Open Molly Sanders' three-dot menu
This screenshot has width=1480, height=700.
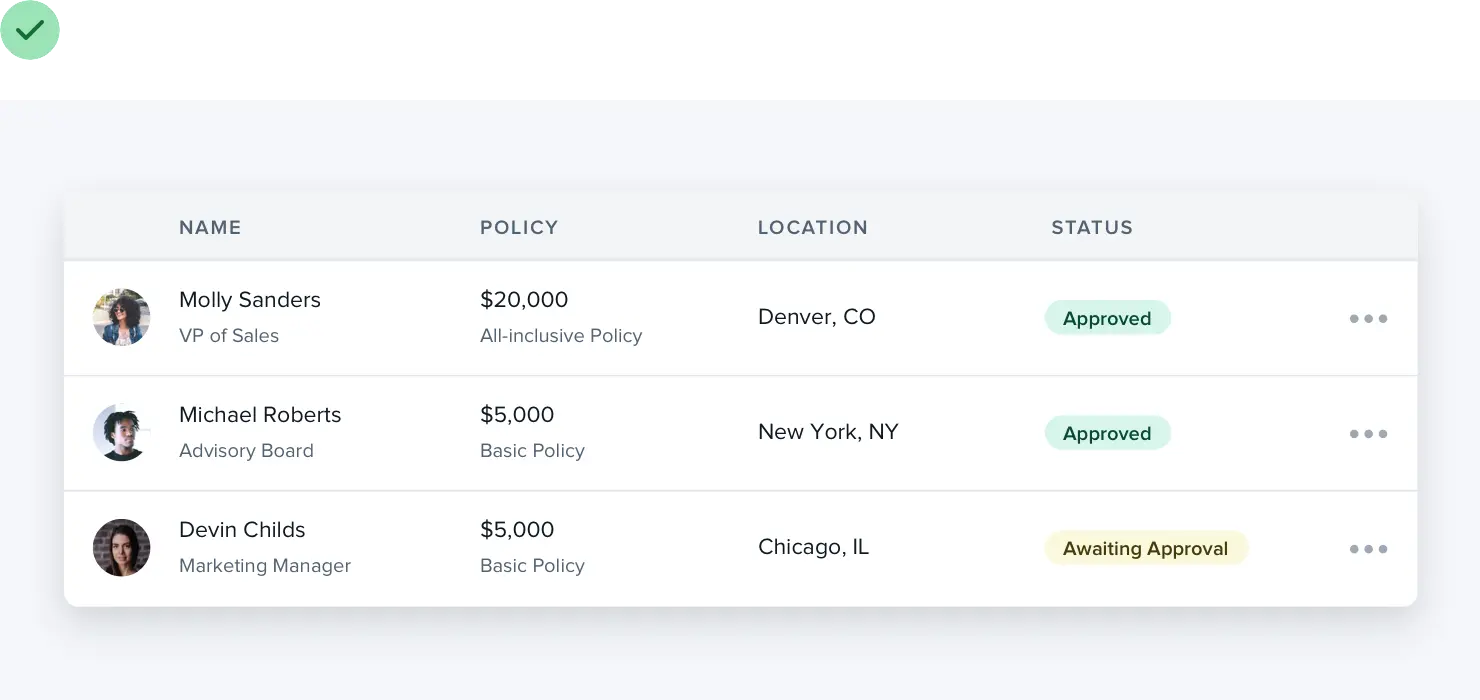tap(1368, 319)
